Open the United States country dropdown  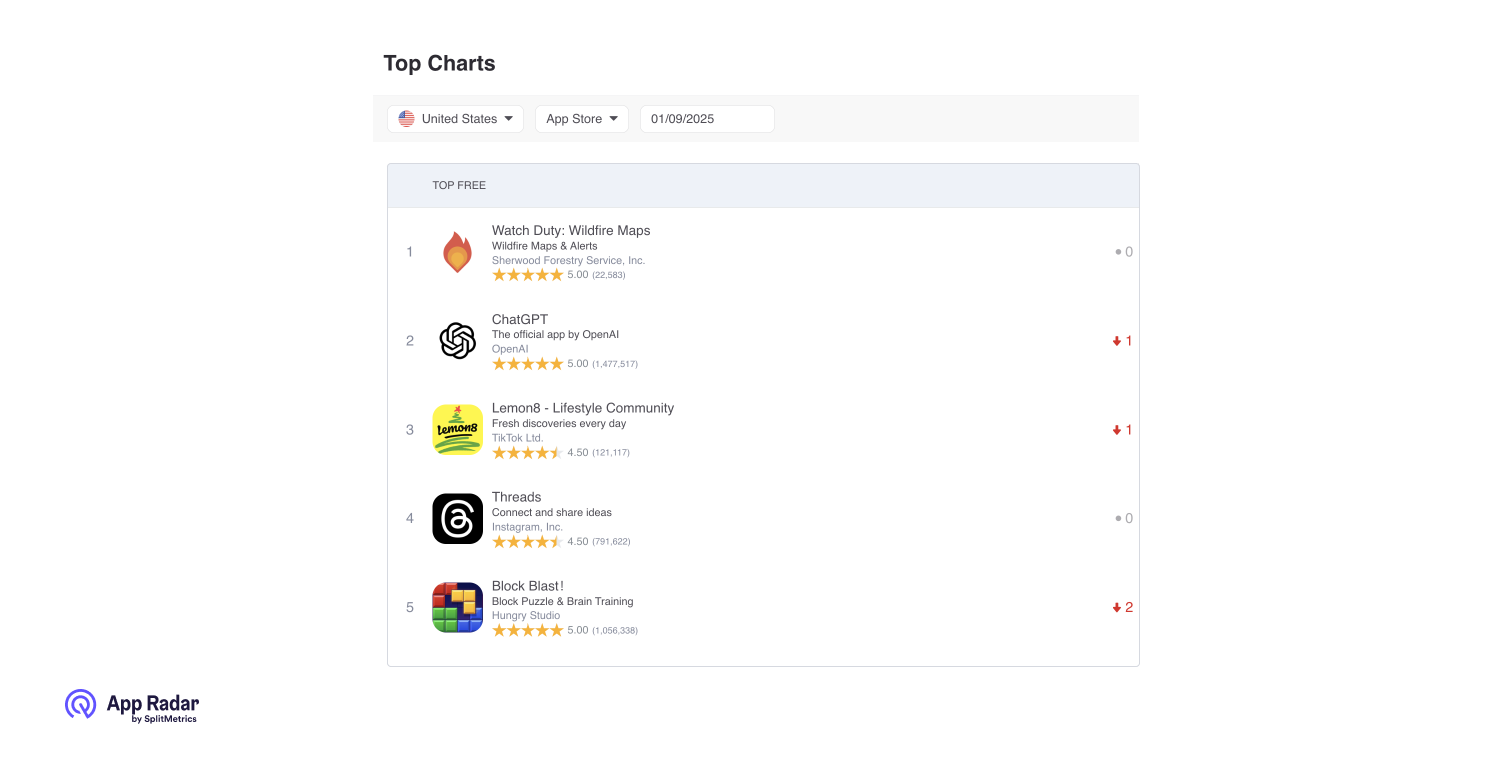[455, 118]
